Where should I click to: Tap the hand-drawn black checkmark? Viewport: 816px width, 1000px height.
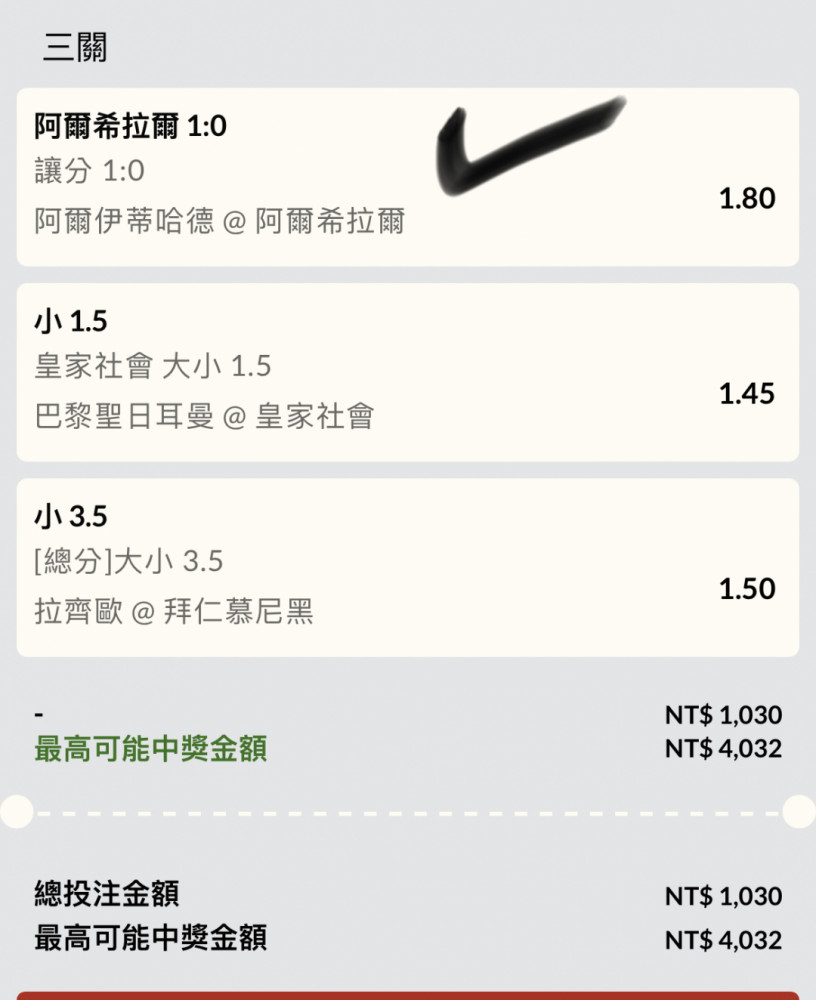(531, 146)
